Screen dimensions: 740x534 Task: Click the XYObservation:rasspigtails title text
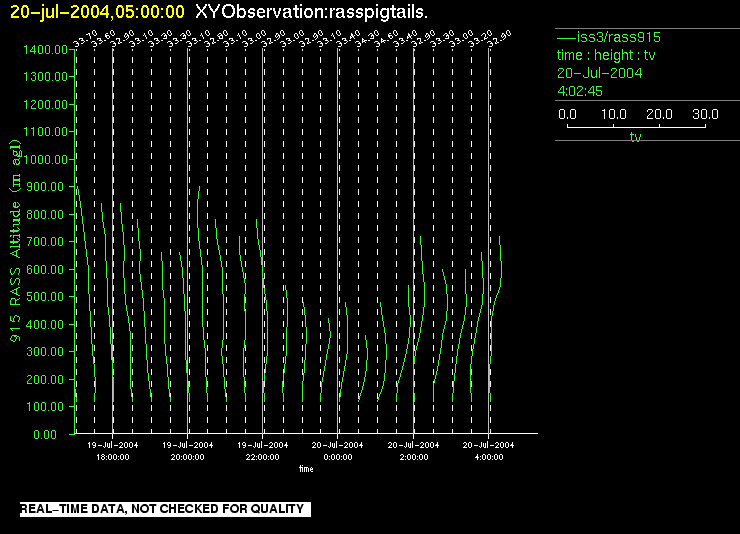(x=311, y=12)
